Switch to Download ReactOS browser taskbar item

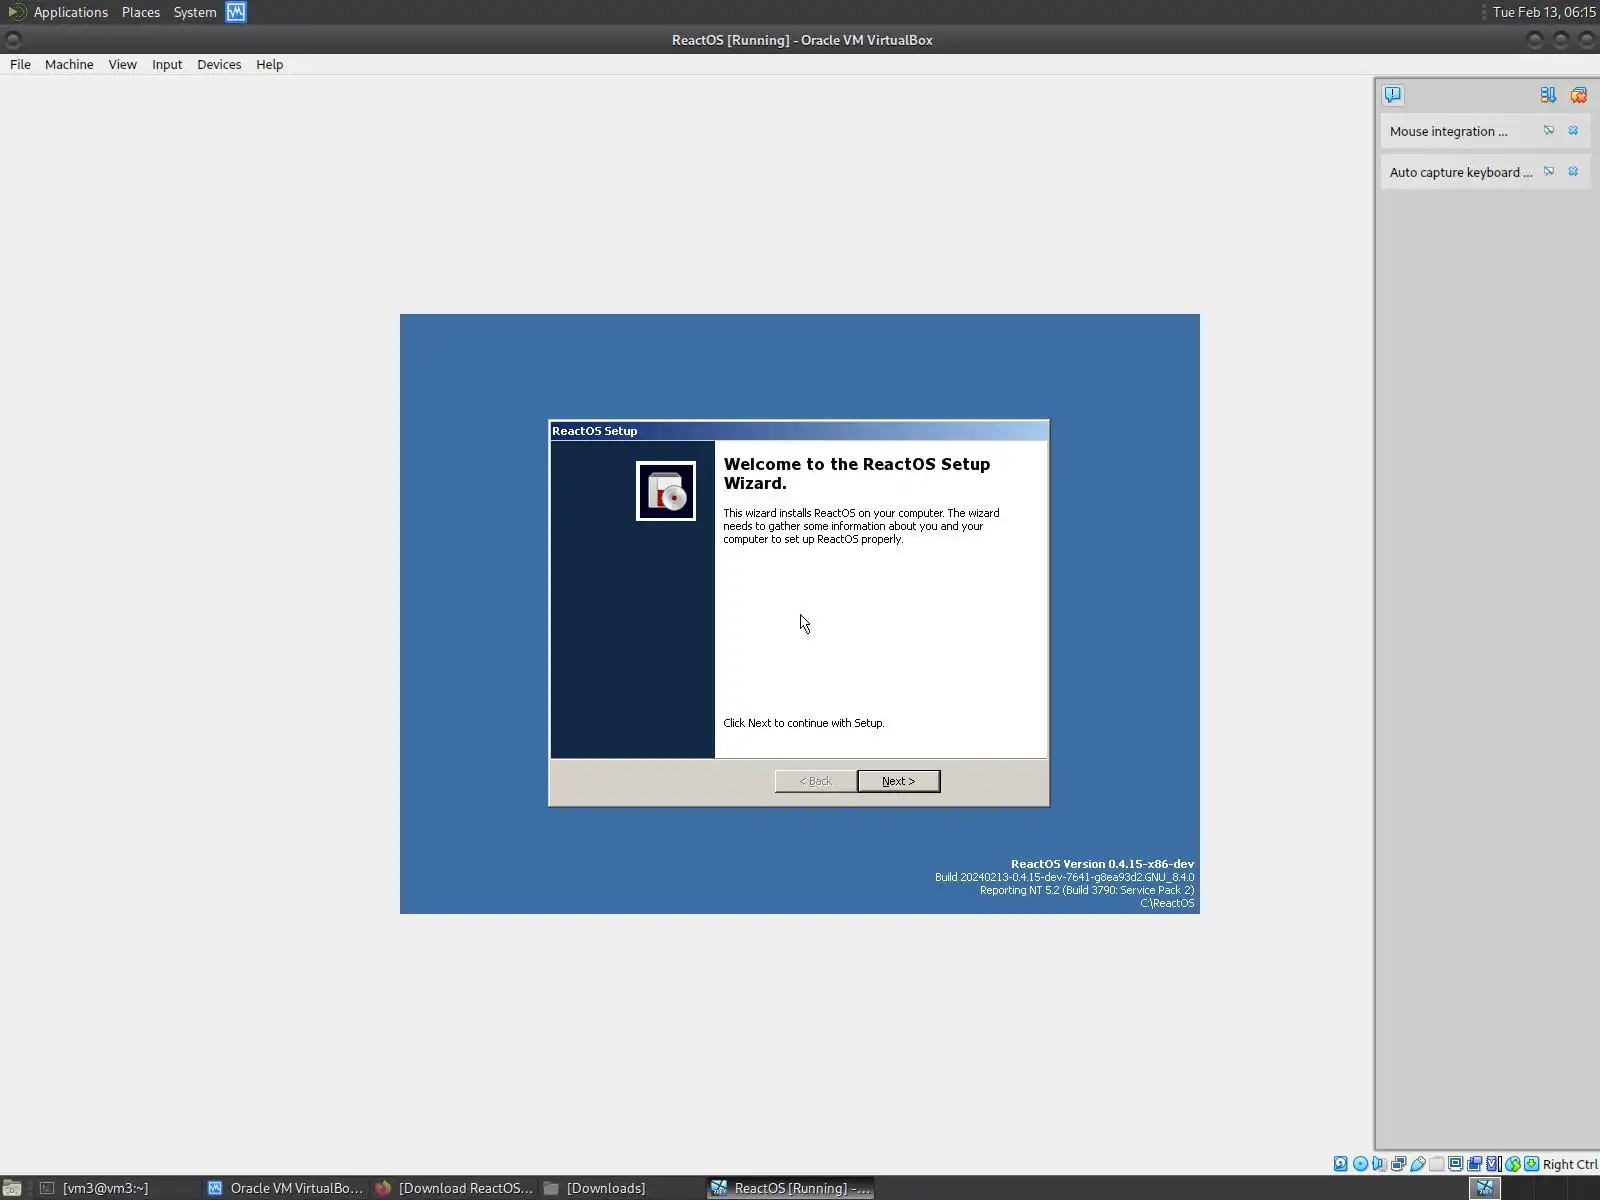[x=453, y=1188]
